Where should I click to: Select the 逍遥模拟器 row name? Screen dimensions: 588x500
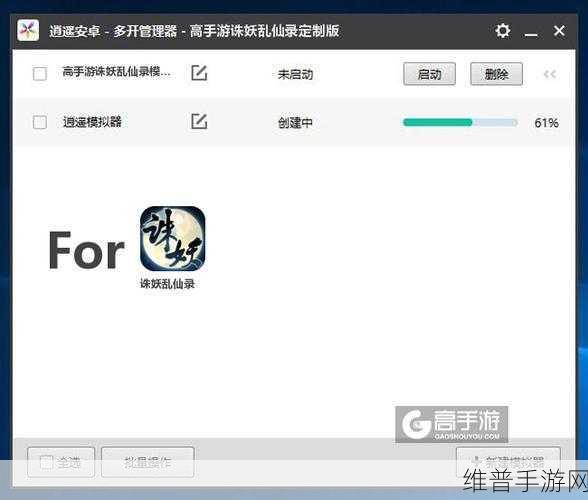[92, 122]
